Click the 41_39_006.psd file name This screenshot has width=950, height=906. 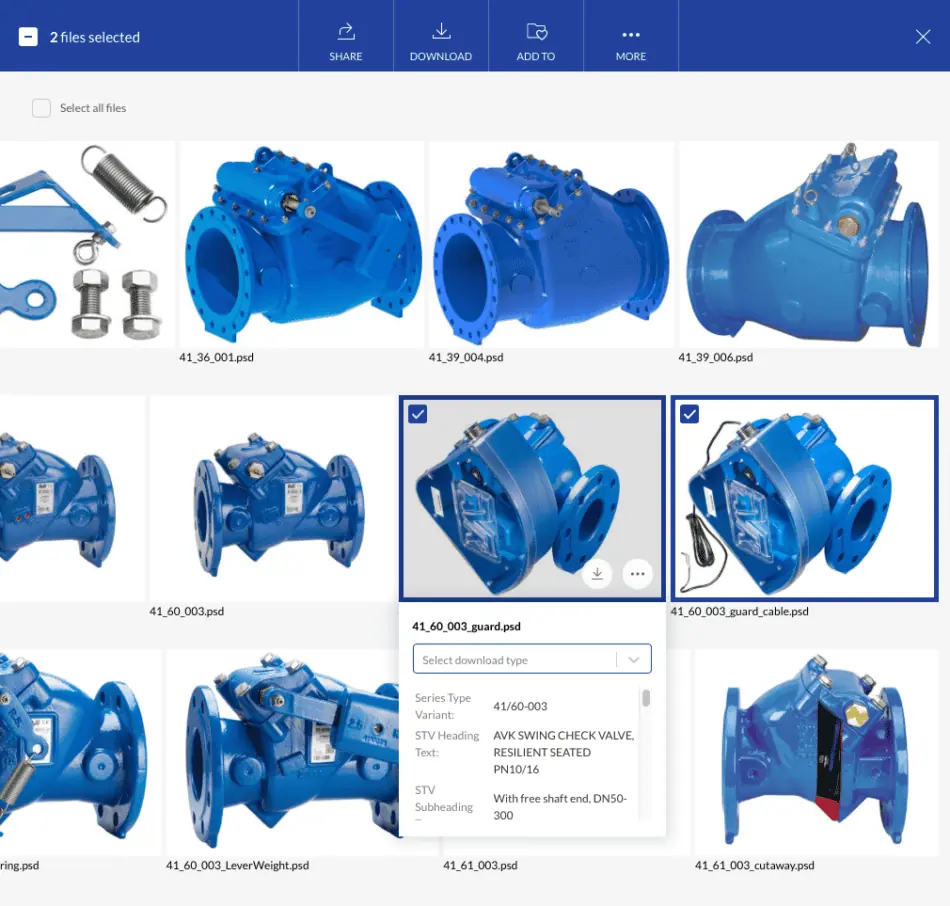(716, 358)
